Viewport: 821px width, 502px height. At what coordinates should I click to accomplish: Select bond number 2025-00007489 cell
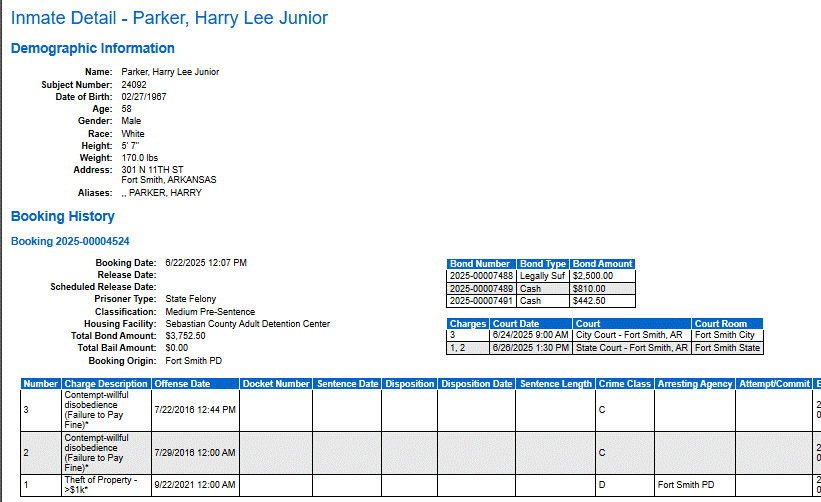481,288
